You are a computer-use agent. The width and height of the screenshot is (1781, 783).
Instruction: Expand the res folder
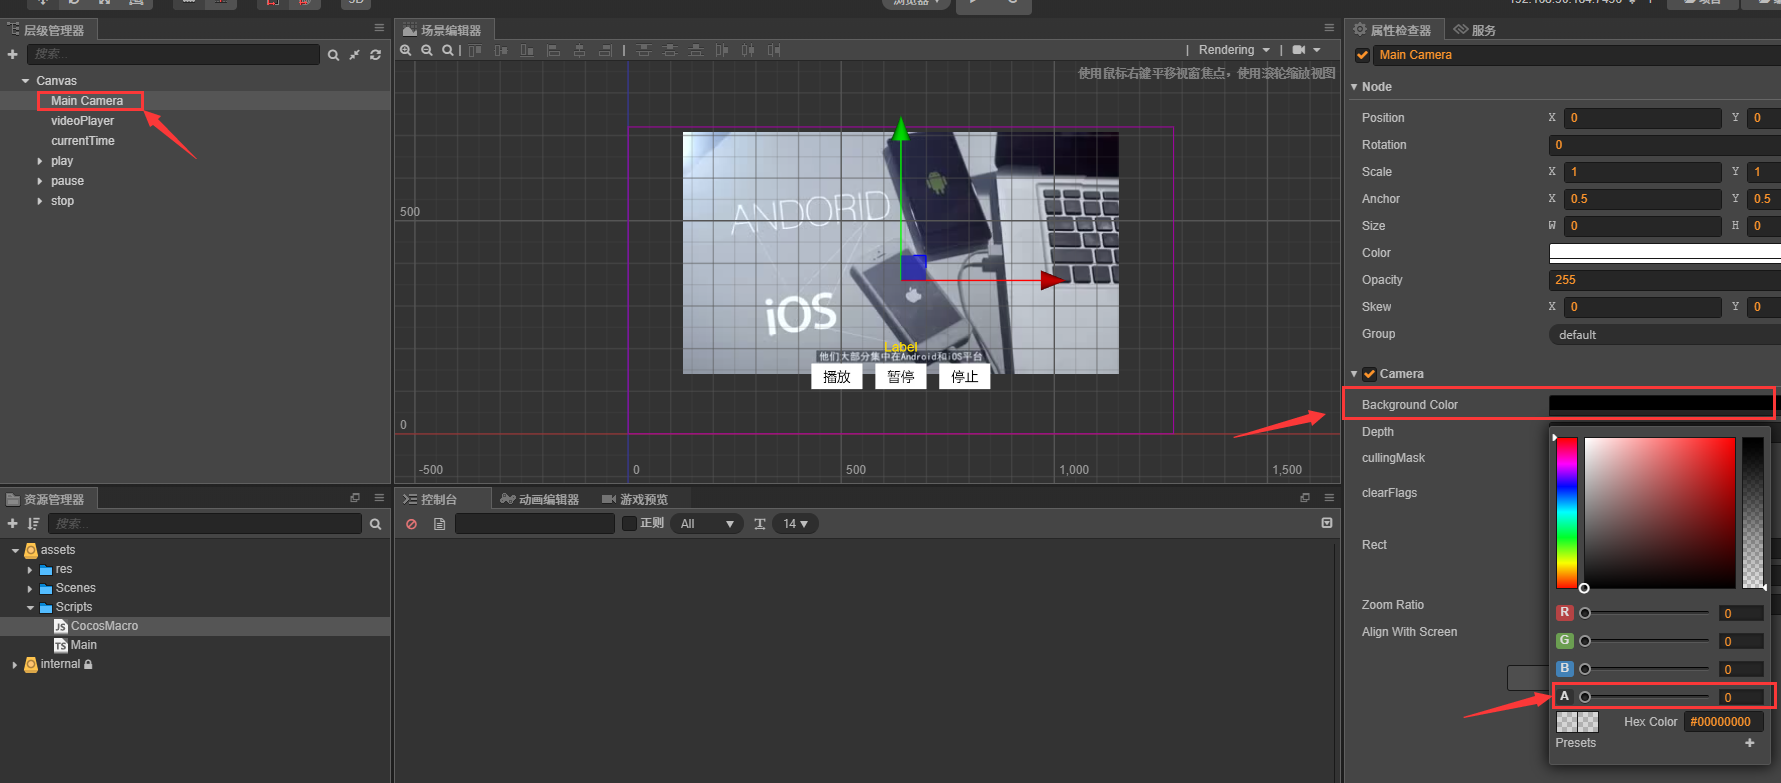coord(30,570)
